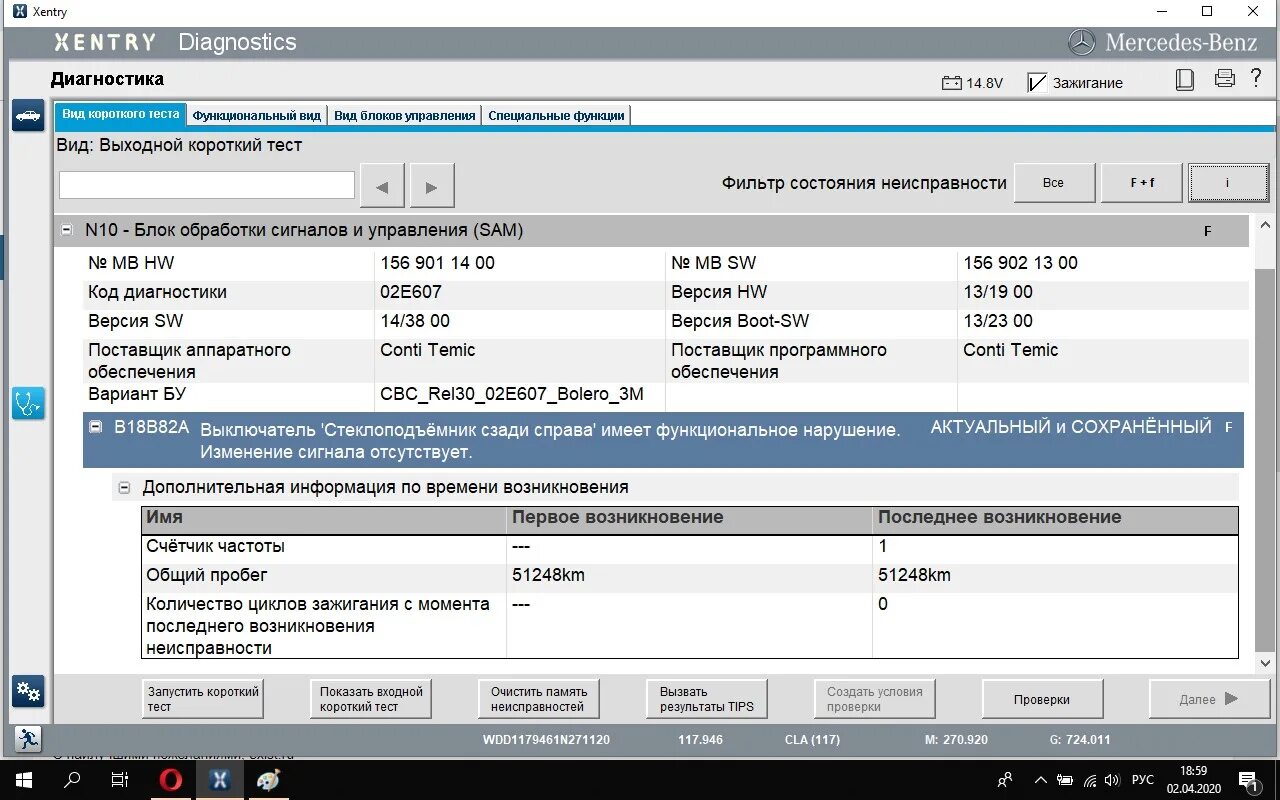The image size is (1280, 800).
Task: Switch to Вид блоков управления tab
Action: 404,115
